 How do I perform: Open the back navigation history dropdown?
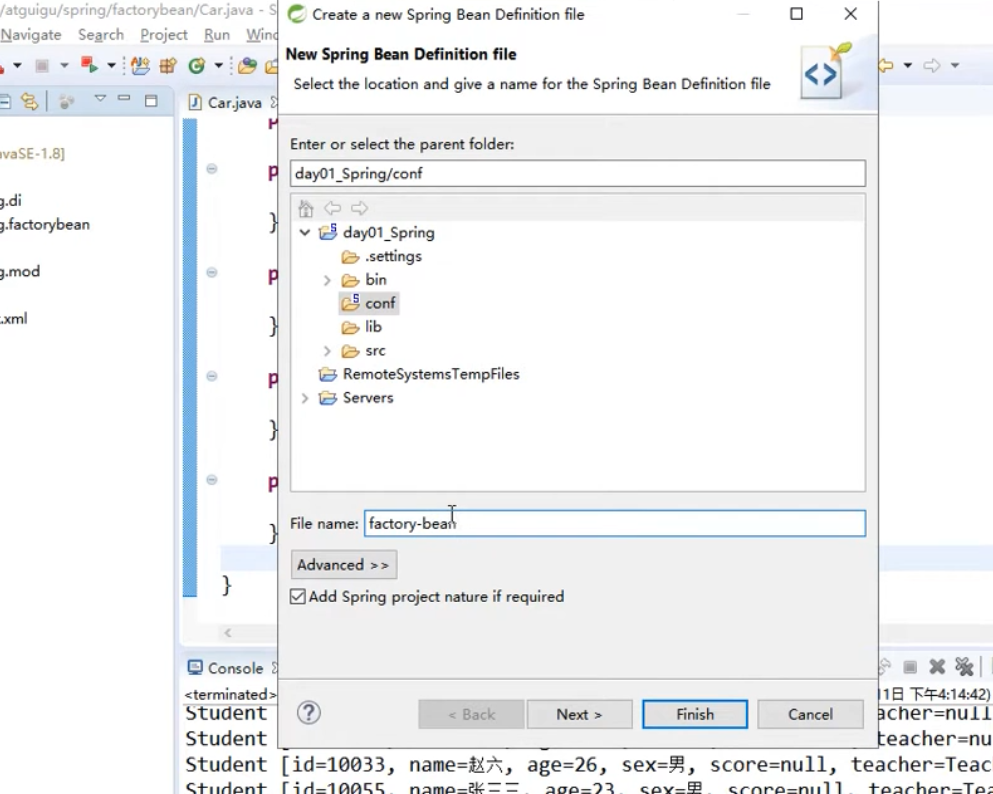(x=908, y=65)
